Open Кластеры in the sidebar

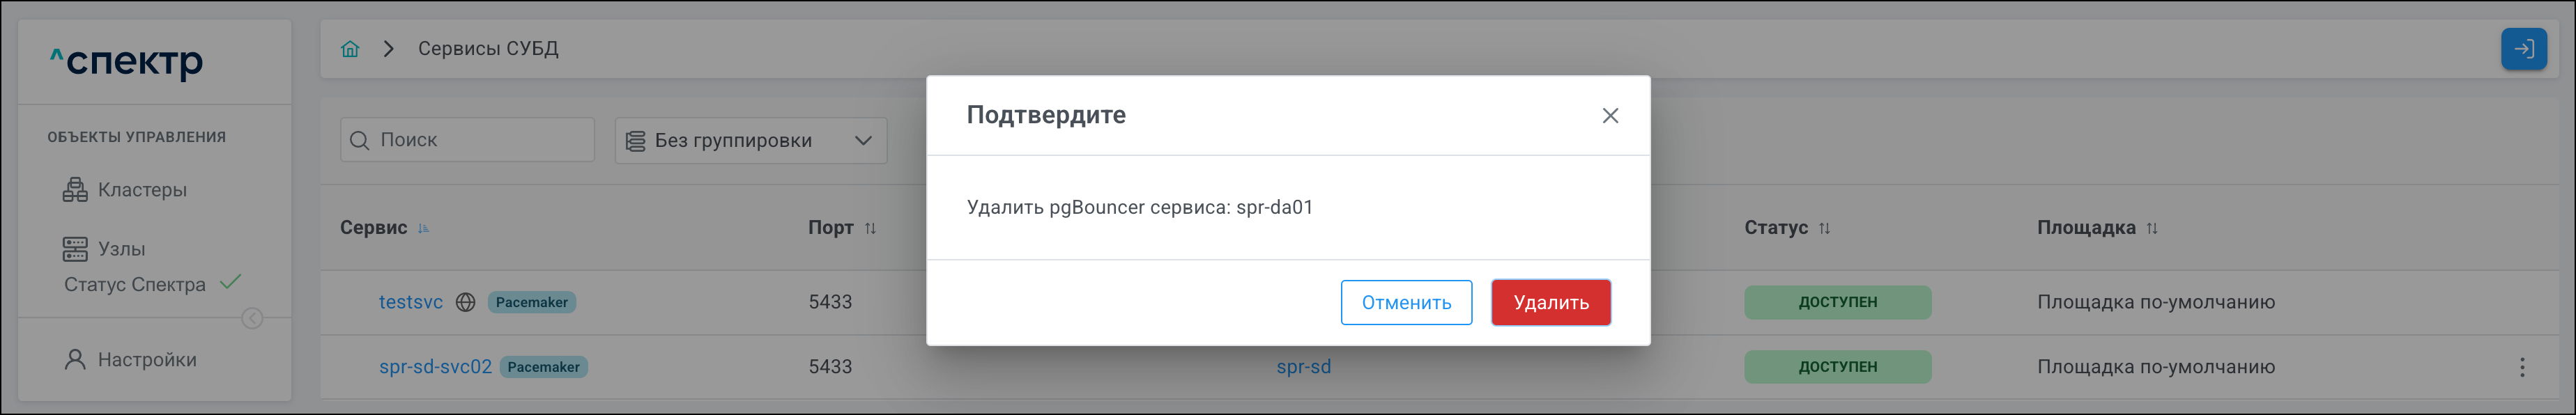(x=141, y=190)
